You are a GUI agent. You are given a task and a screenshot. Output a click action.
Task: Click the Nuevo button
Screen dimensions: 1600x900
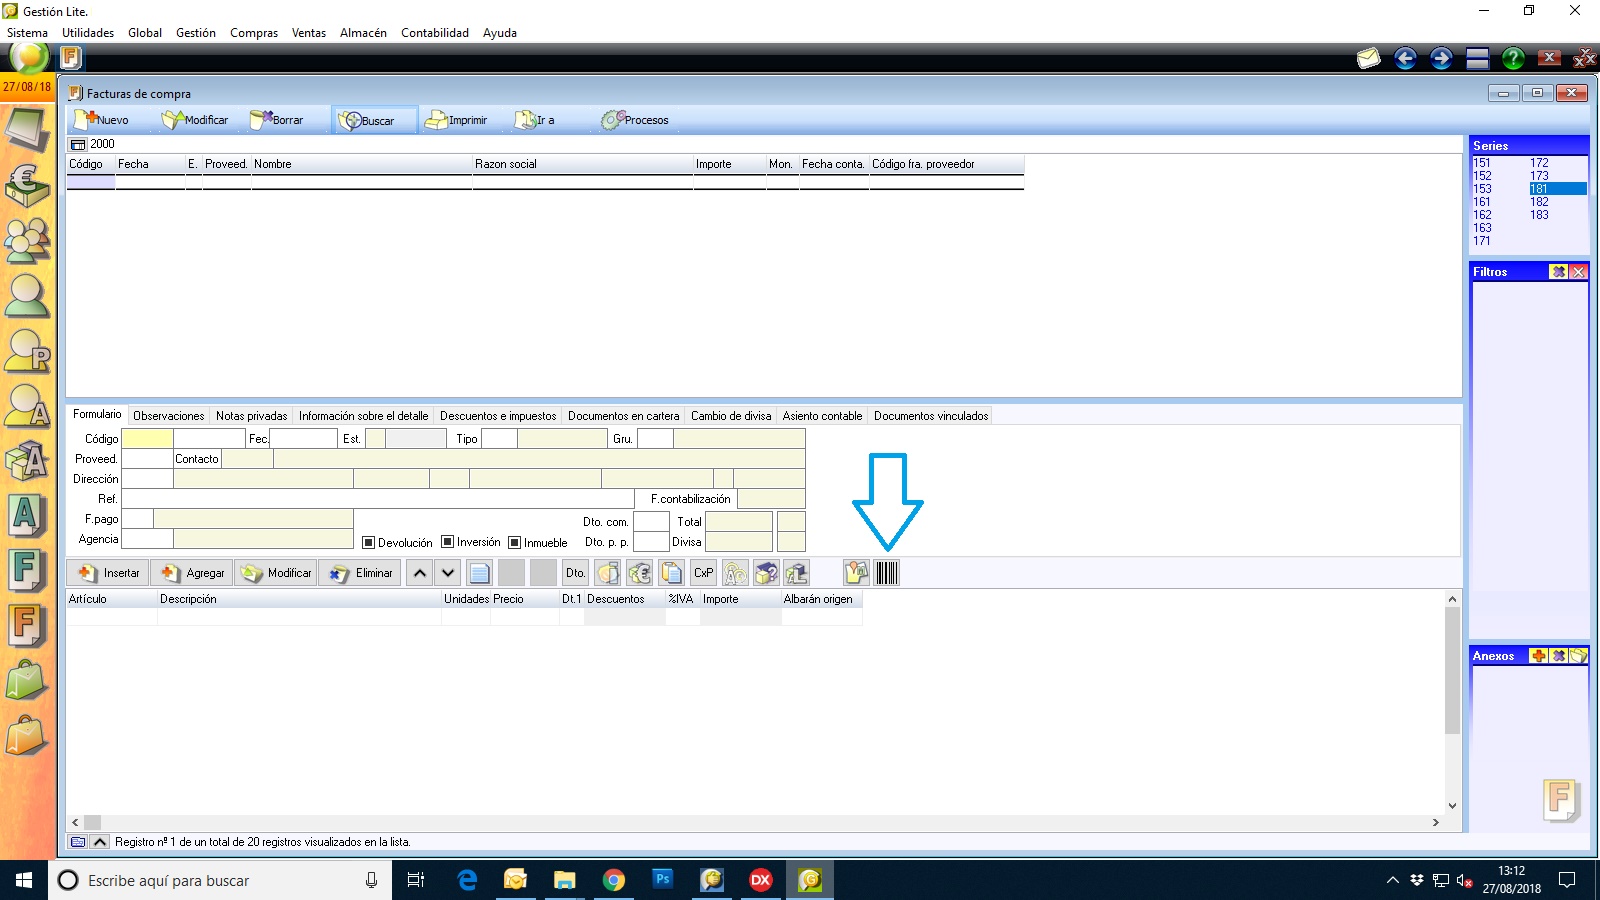pyautogui.click(x=103, y=120)
